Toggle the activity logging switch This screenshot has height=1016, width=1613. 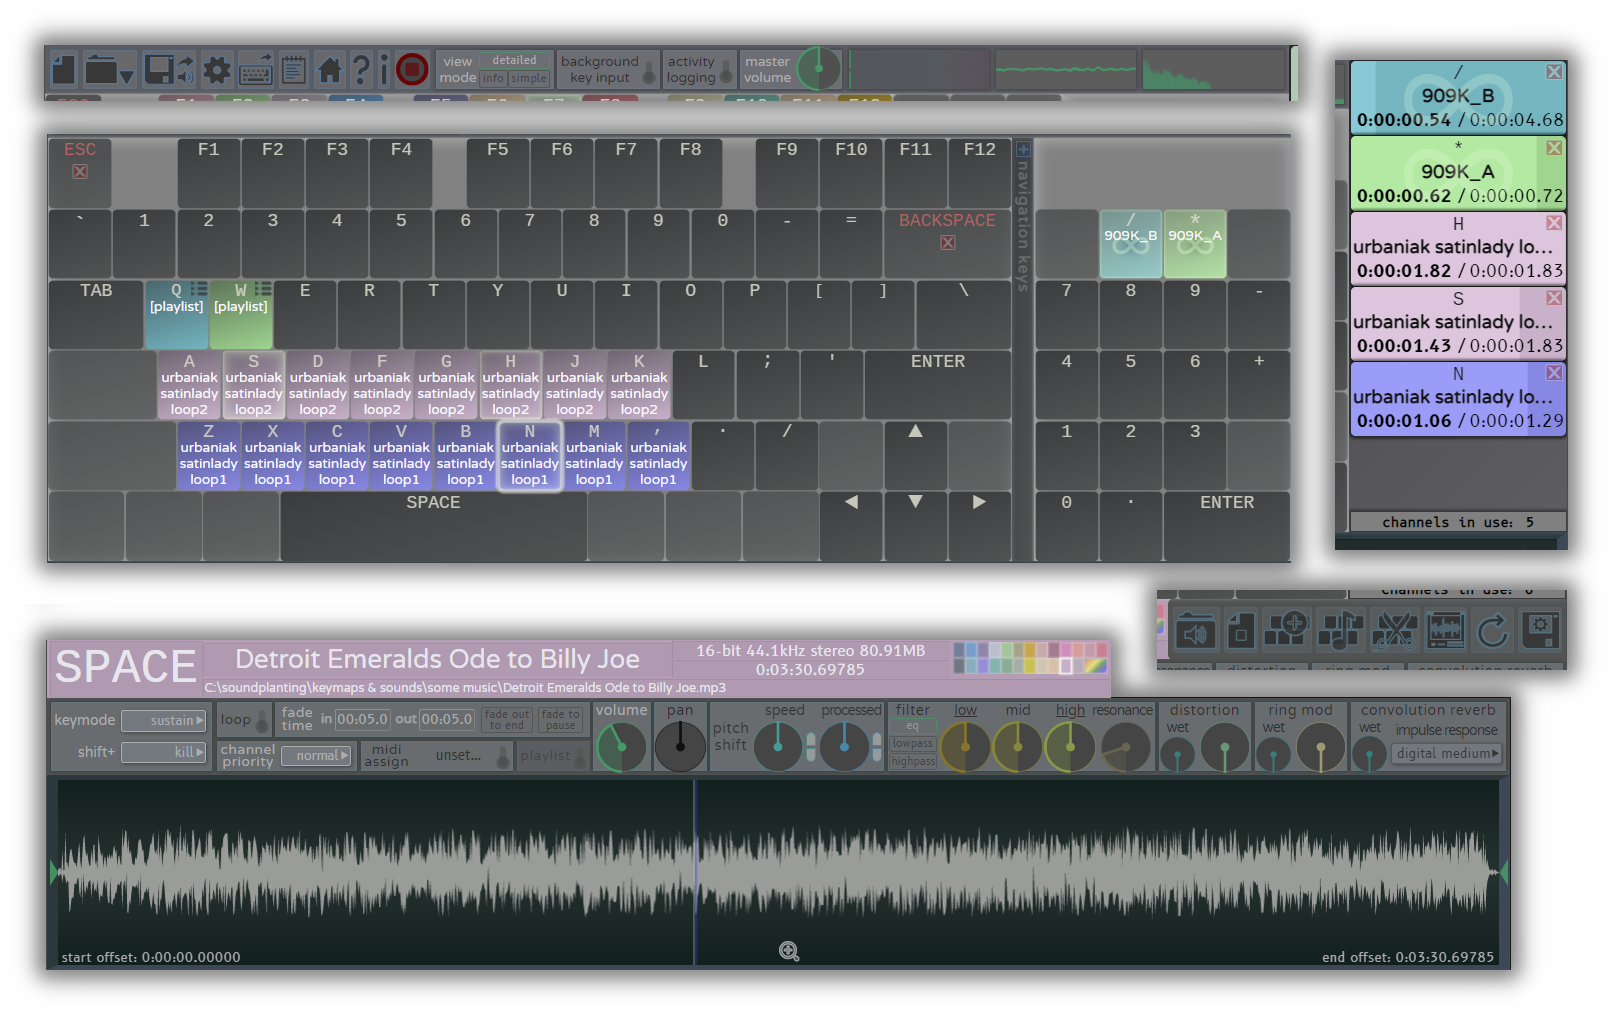(726, 72)
